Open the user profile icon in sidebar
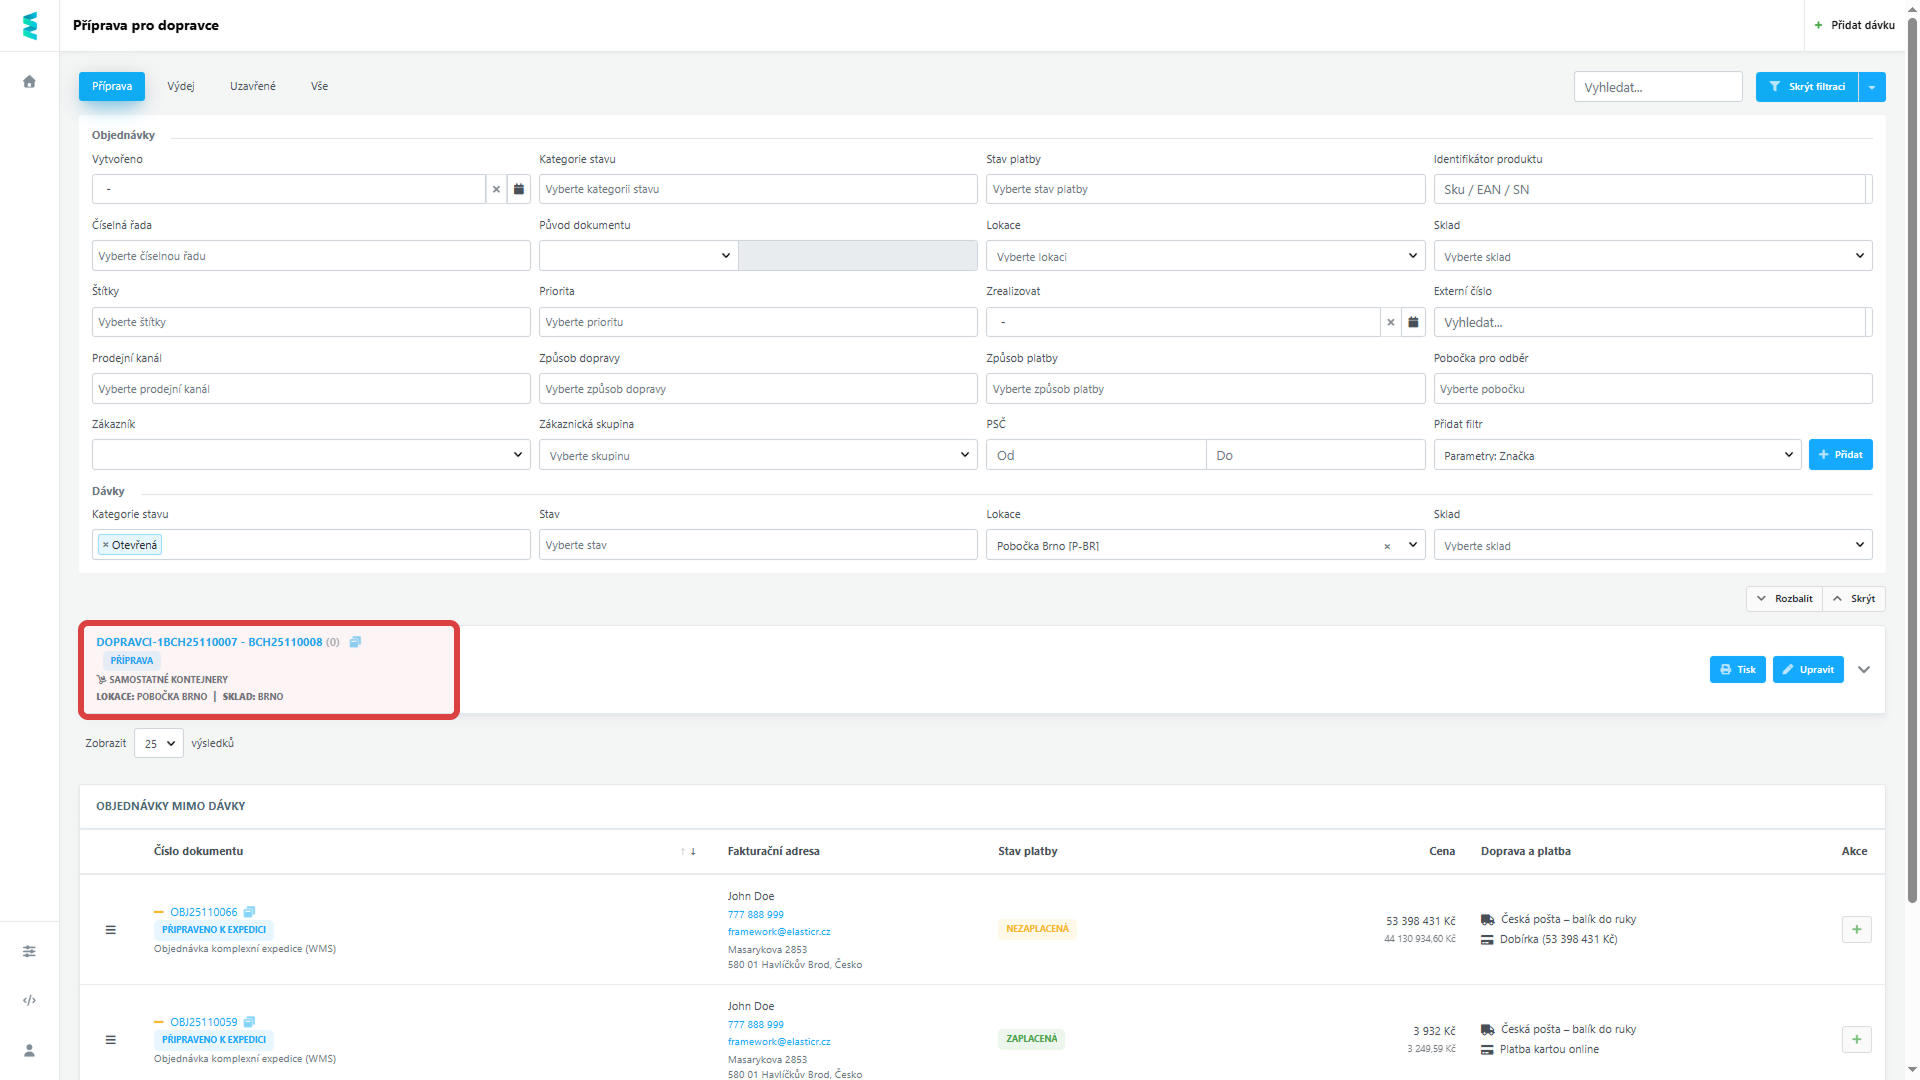 [29, 1050]
